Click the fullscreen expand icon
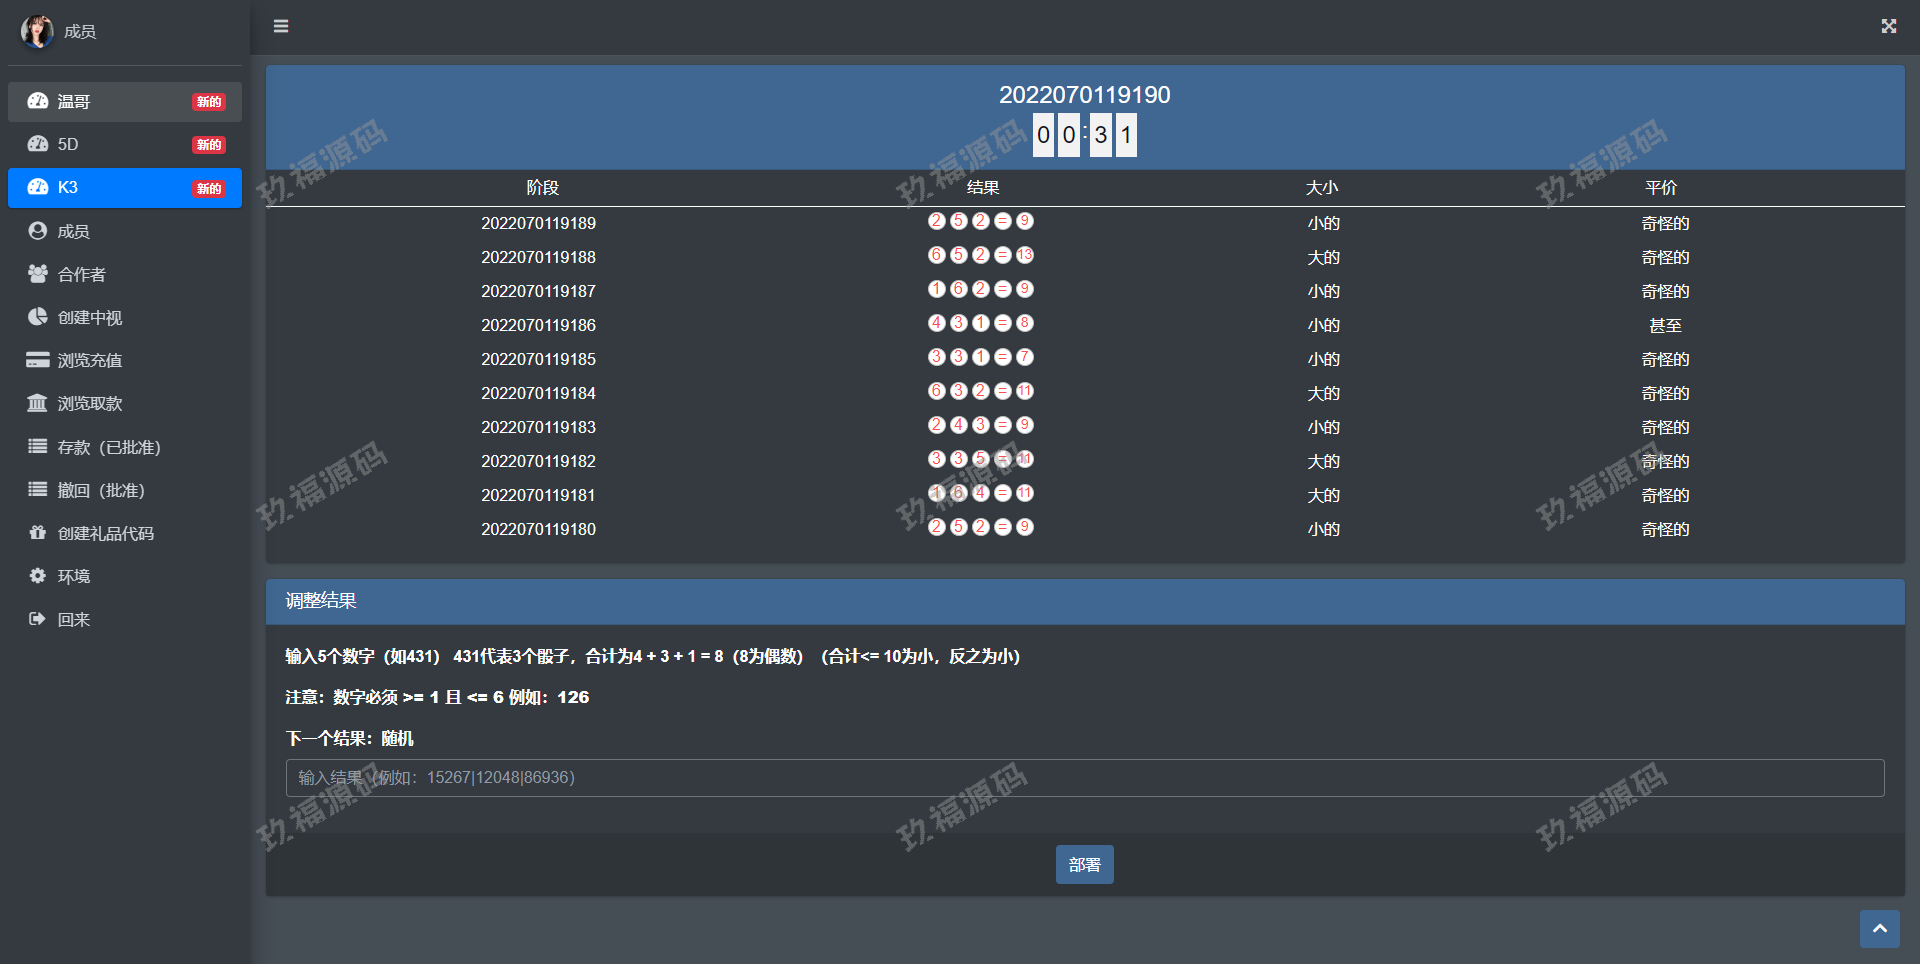This screenshot has height=964, width=1920. [x=1888, y=26]
